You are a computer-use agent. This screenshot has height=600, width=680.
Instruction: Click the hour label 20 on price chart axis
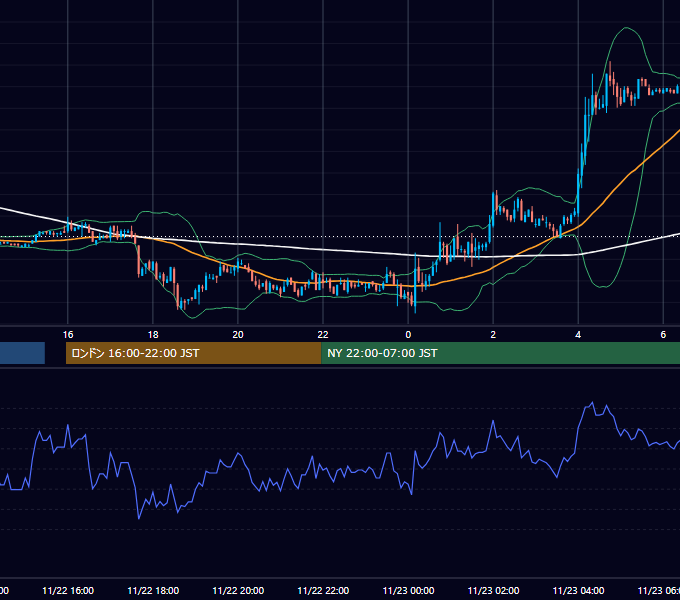[x=238, y=335]
